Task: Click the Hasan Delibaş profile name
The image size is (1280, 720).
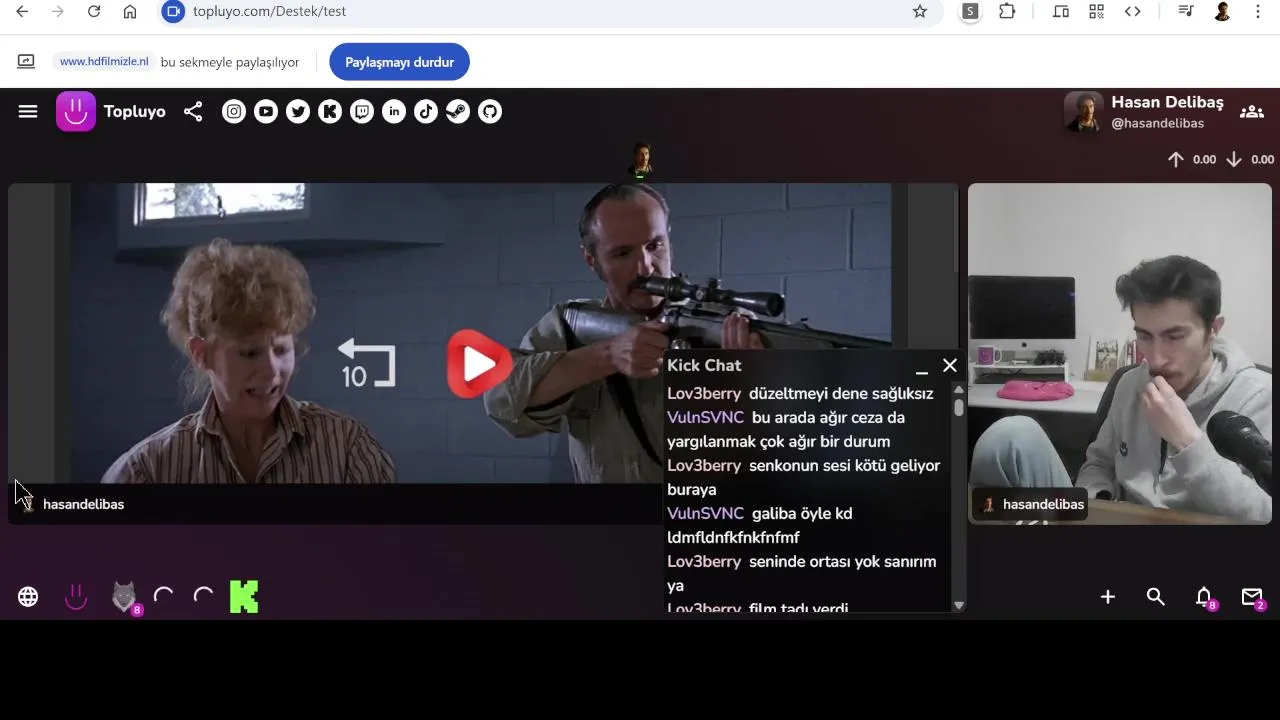Action: [x=1167, y=102]
